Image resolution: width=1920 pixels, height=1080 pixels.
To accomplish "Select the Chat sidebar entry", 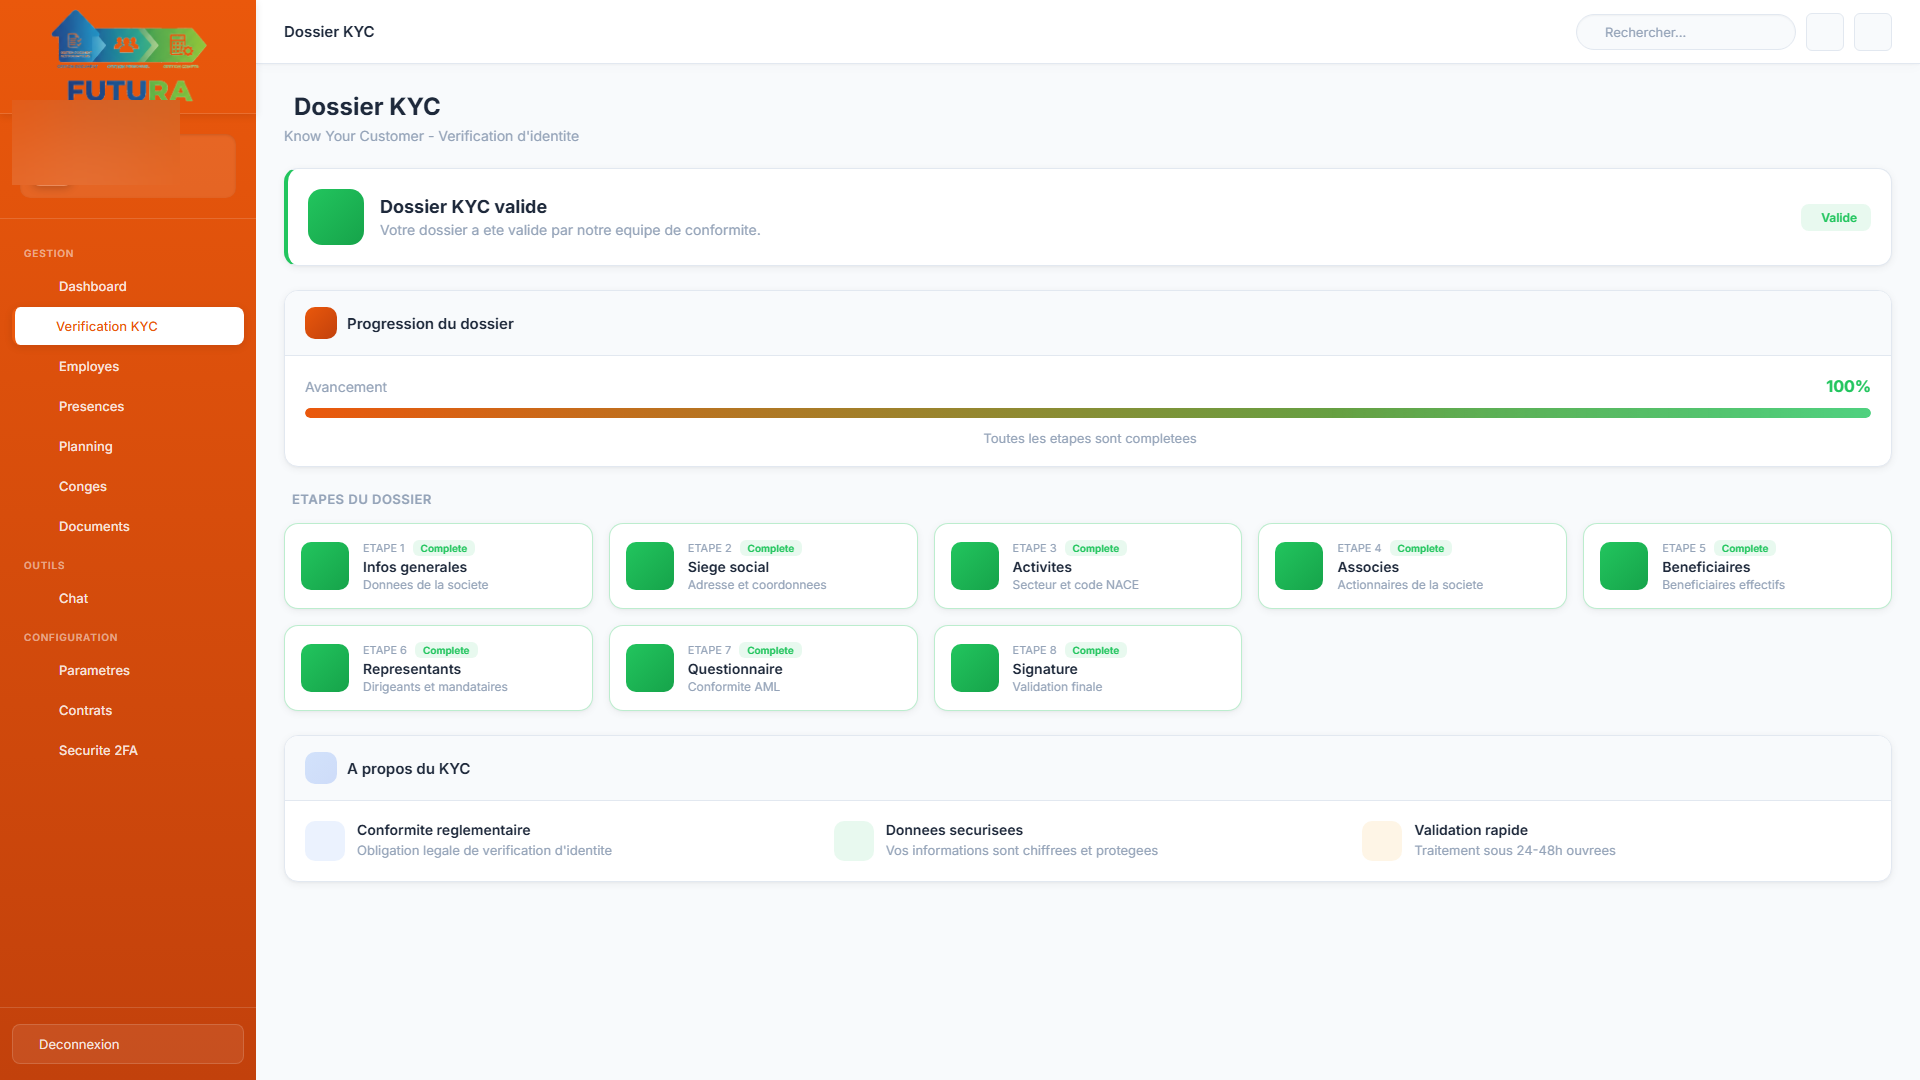I will coord(73,598).
